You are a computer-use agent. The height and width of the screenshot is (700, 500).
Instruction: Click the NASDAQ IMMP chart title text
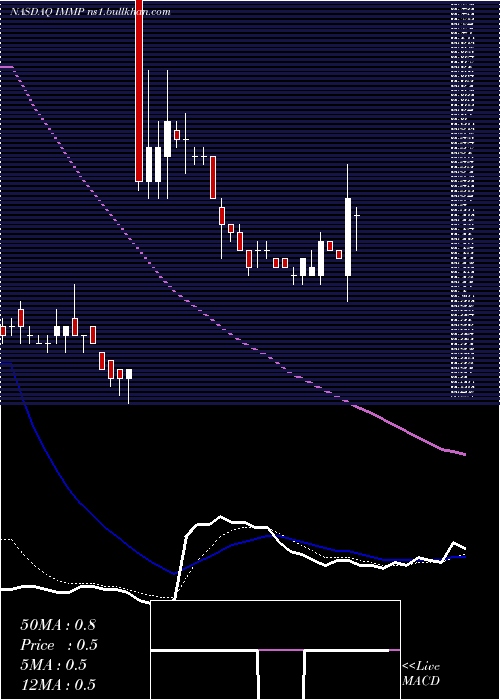[x=90, y=12]
